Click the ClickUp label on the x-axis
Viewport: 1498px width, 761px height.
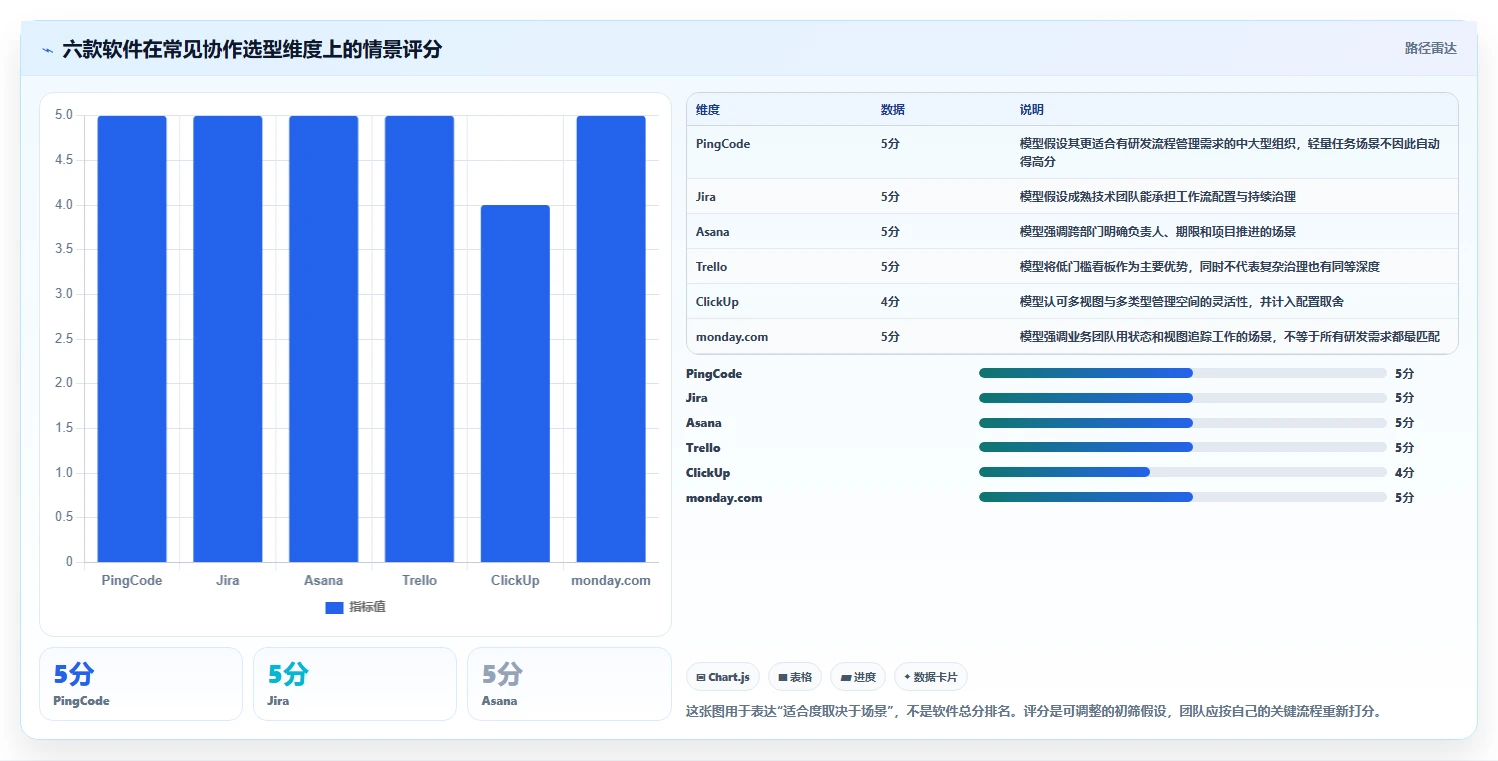pyautogui.click(x=515, y=581)
